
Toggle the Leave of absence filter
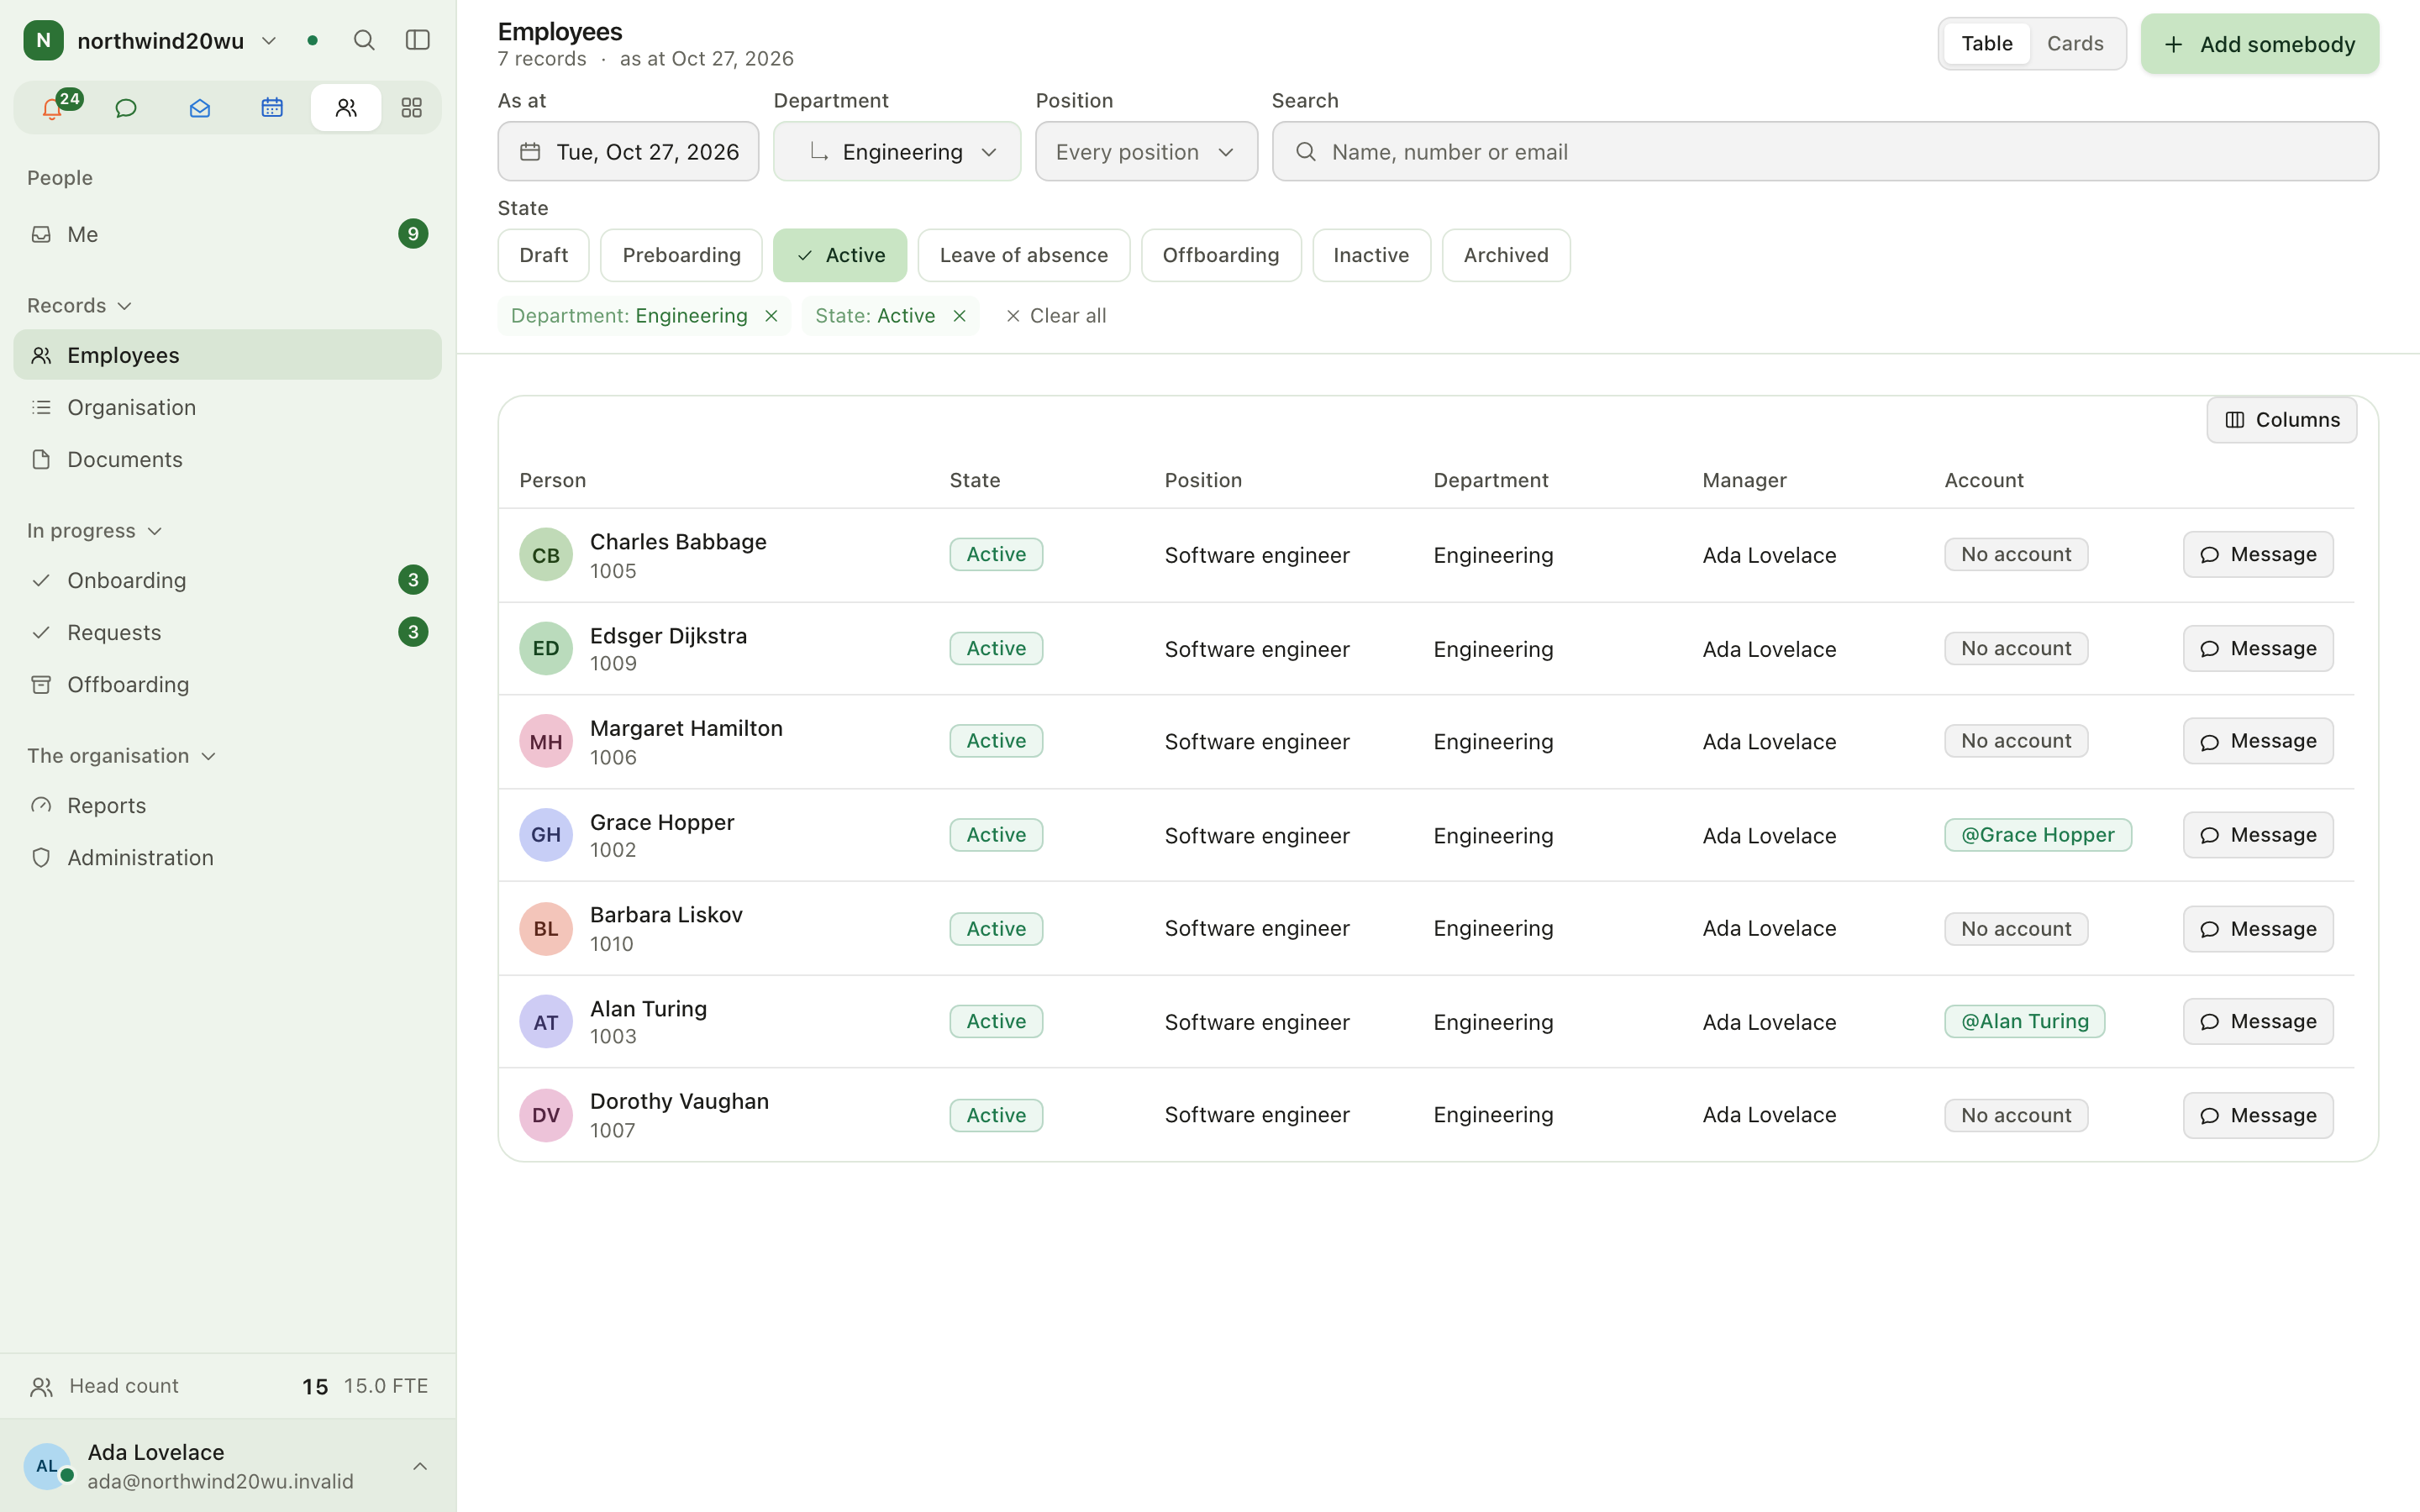[x=1024, y=255]
